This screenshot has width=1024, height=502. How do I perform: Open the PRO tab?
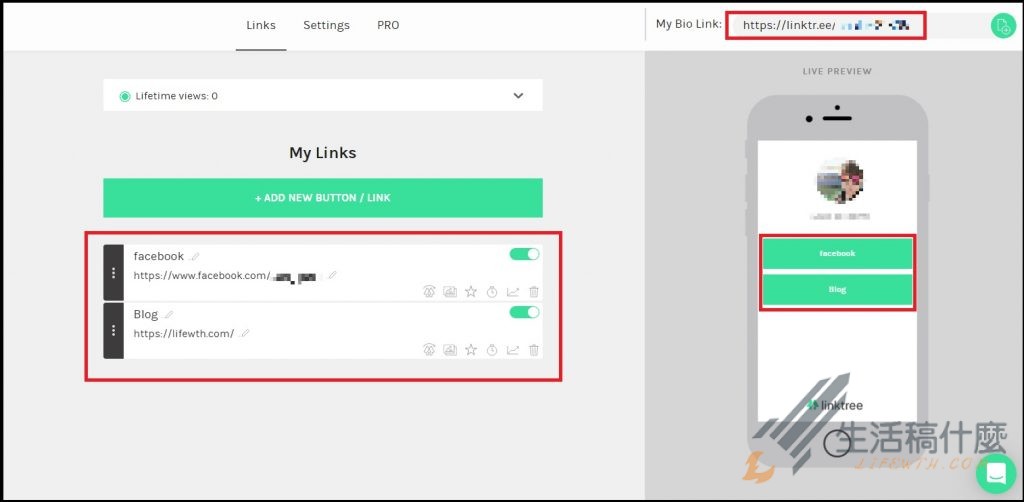point(388,25)
